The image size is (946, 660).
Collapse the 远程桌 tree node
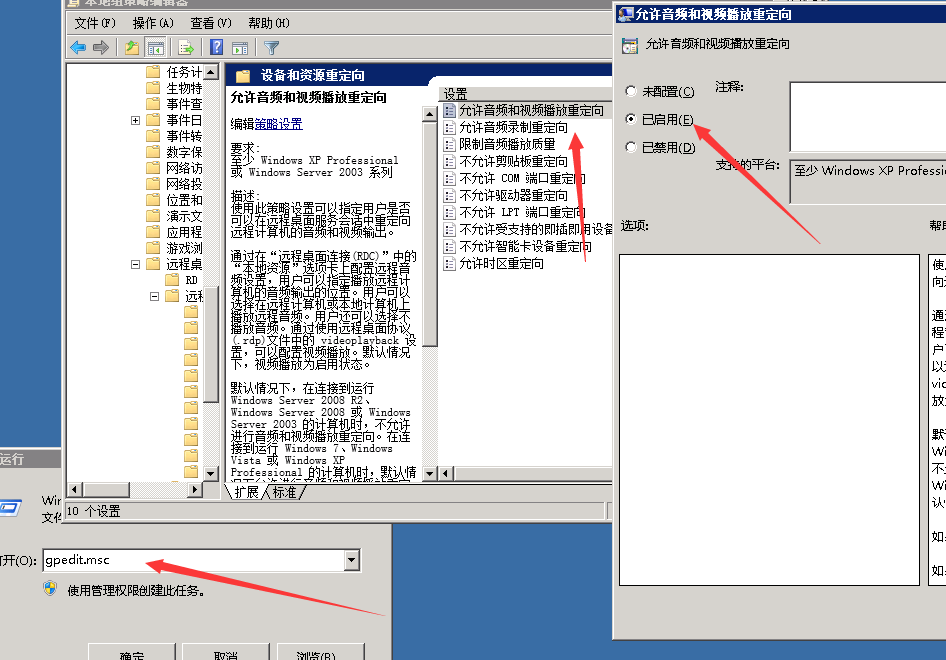point(134,266)
